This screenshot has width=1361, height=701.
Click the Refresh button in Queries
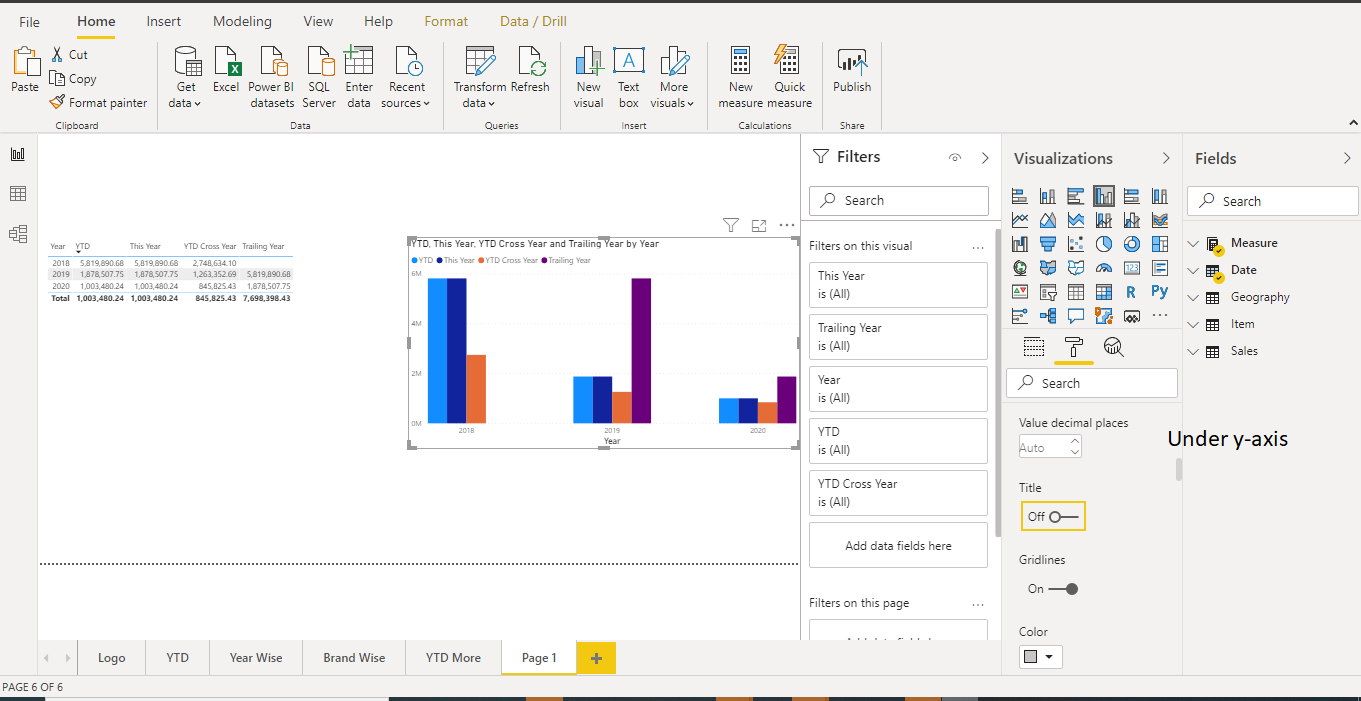click(530, 70)
